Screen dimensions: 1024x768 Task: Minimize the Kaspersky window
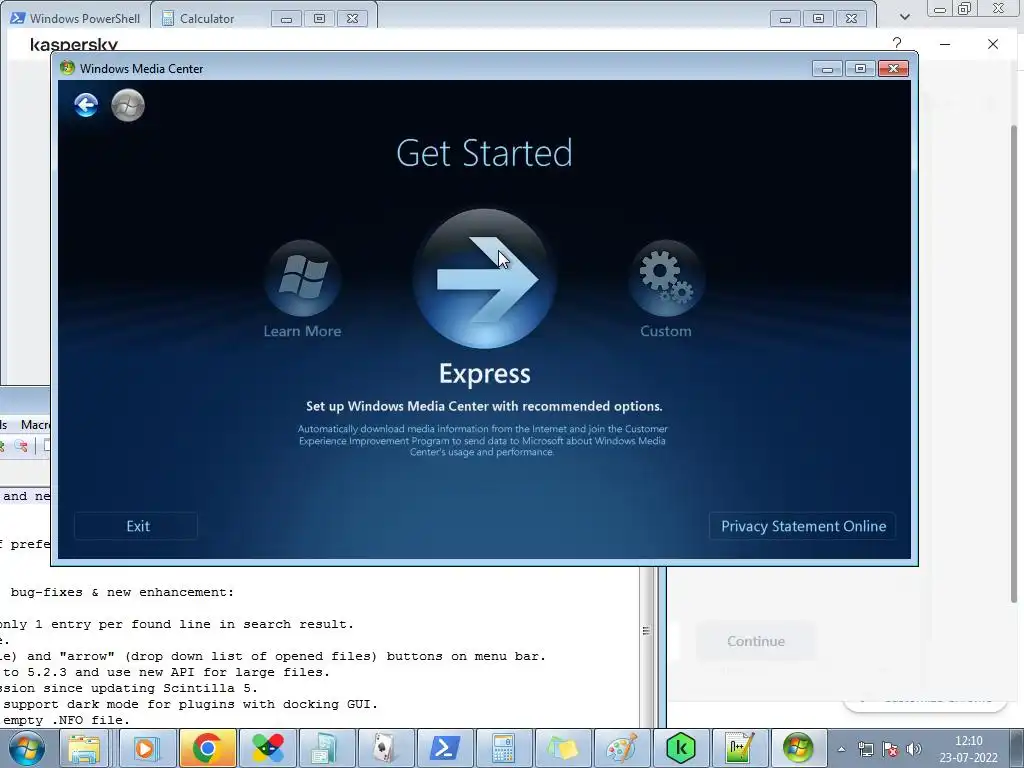(x=945, y=44)
